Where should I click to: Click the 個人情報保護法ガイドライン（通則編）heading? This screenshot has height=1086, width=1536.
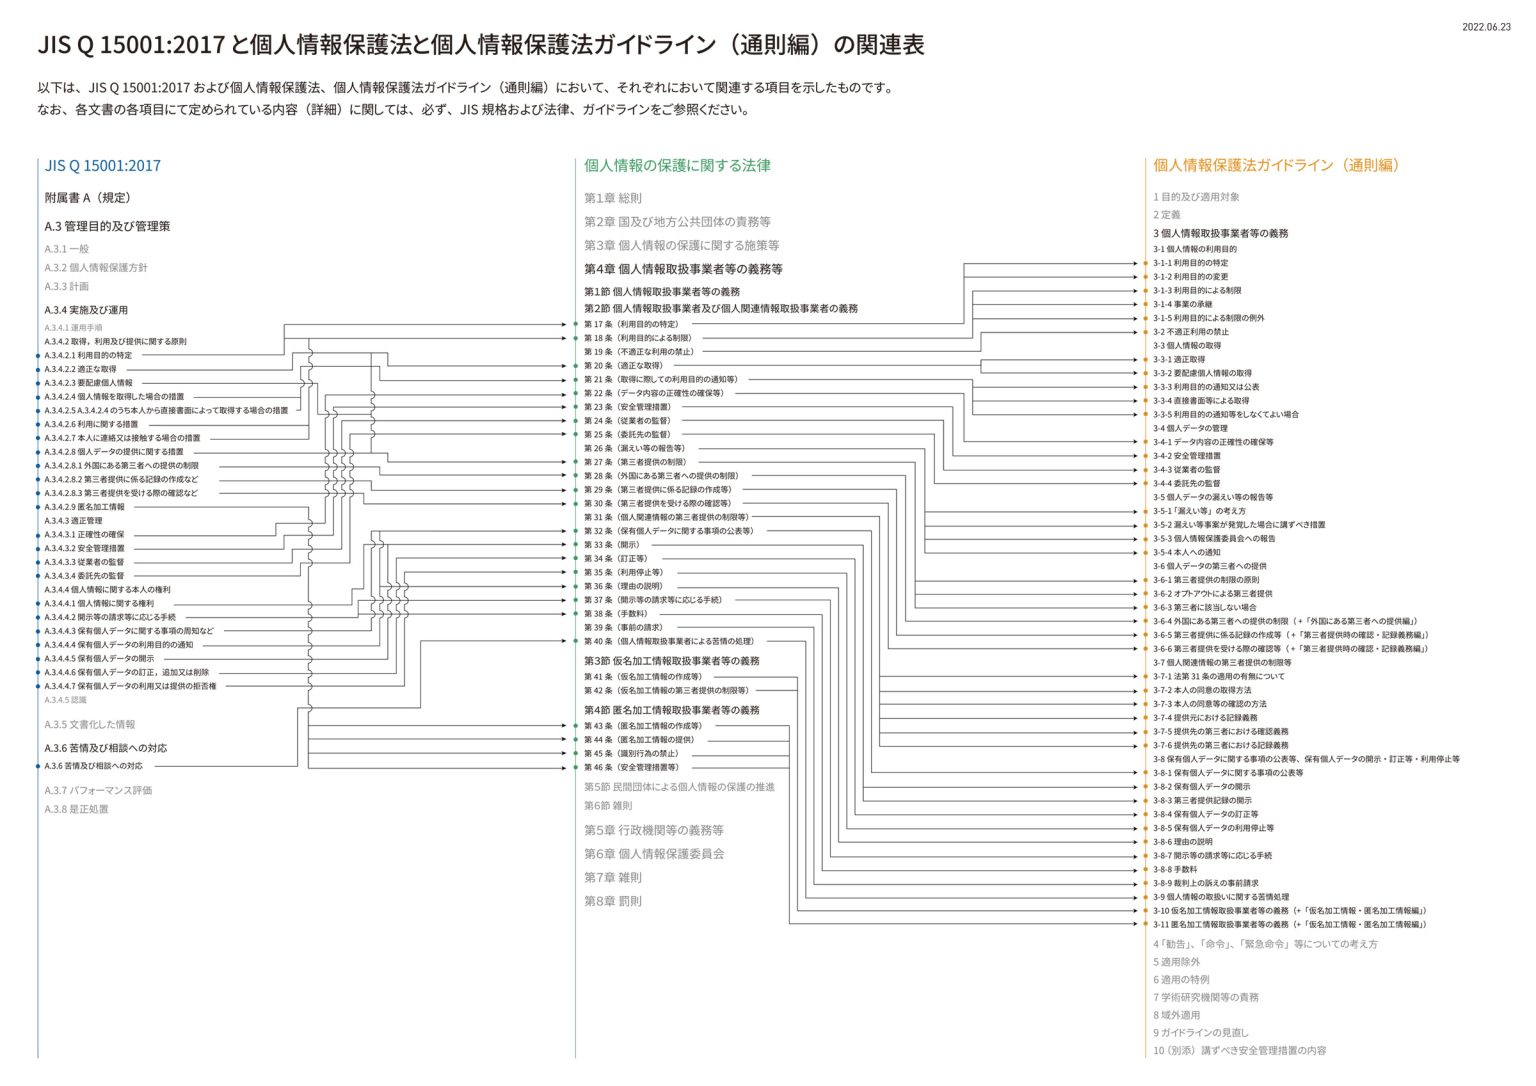1278,165
